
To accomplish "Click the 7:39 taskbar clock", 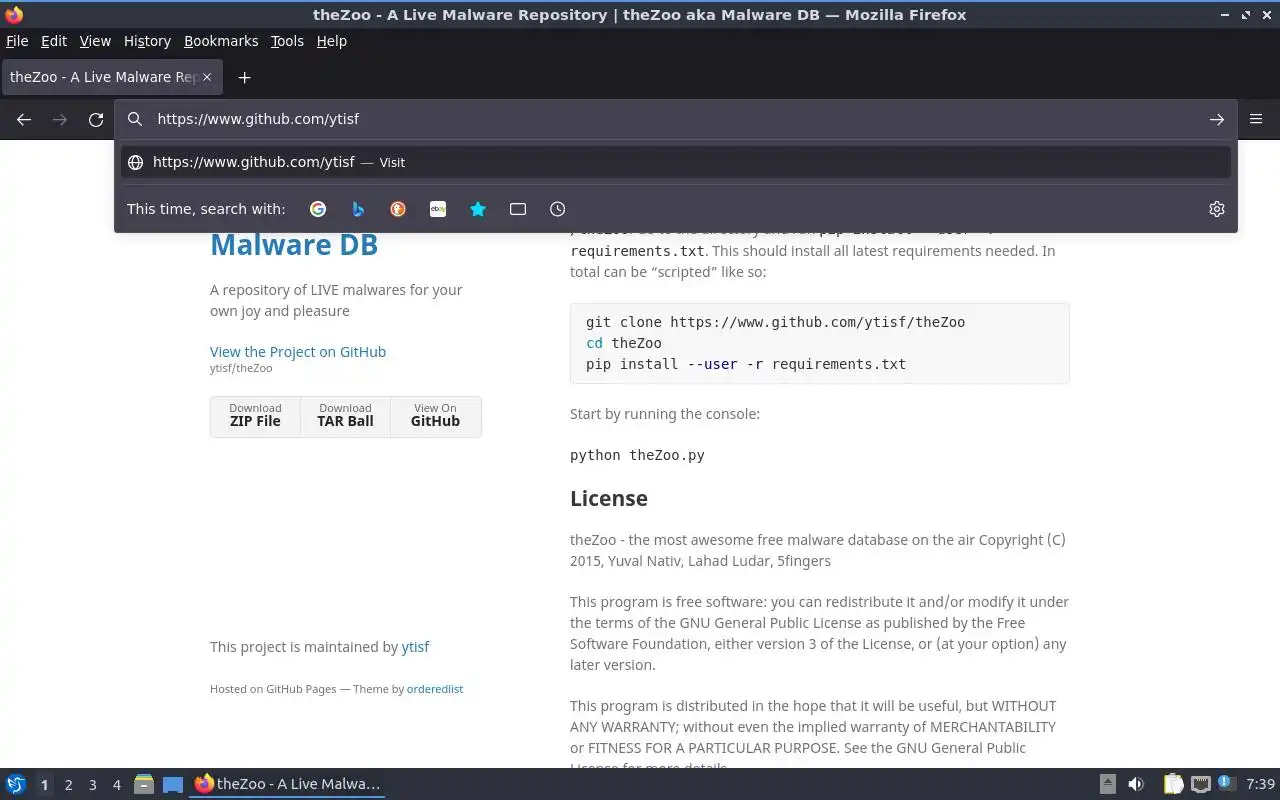I will [x=1260, y=784].
